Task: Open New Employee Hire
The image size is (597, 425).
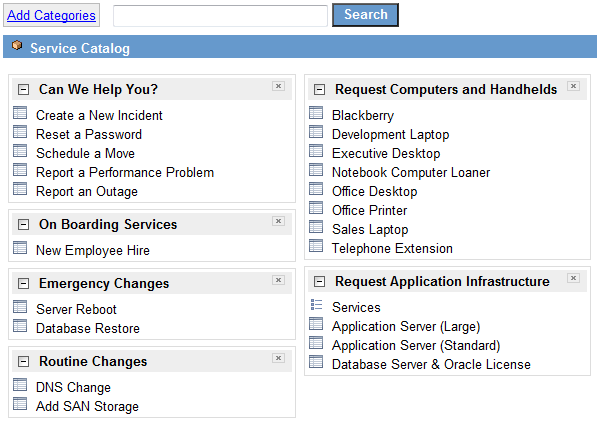Action: [x=93, y=251]
